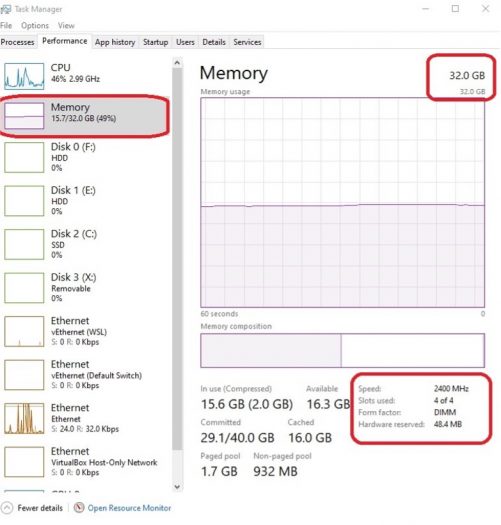Open the View menu

point(66,25)
